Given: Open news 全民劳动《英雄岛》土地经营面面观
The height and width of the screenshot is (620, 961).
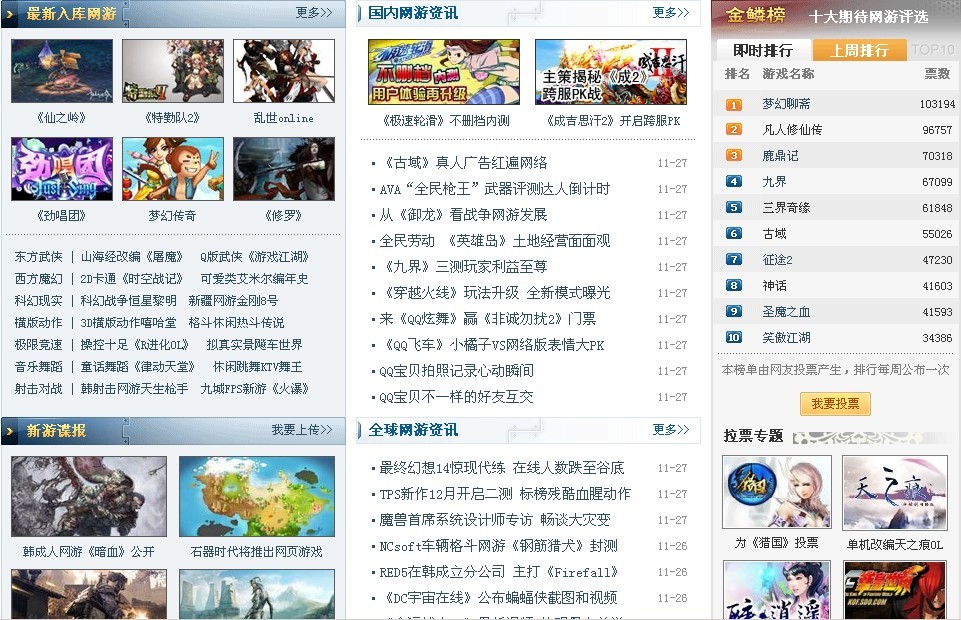Looking at the screenshot, I should coord(495,241).
